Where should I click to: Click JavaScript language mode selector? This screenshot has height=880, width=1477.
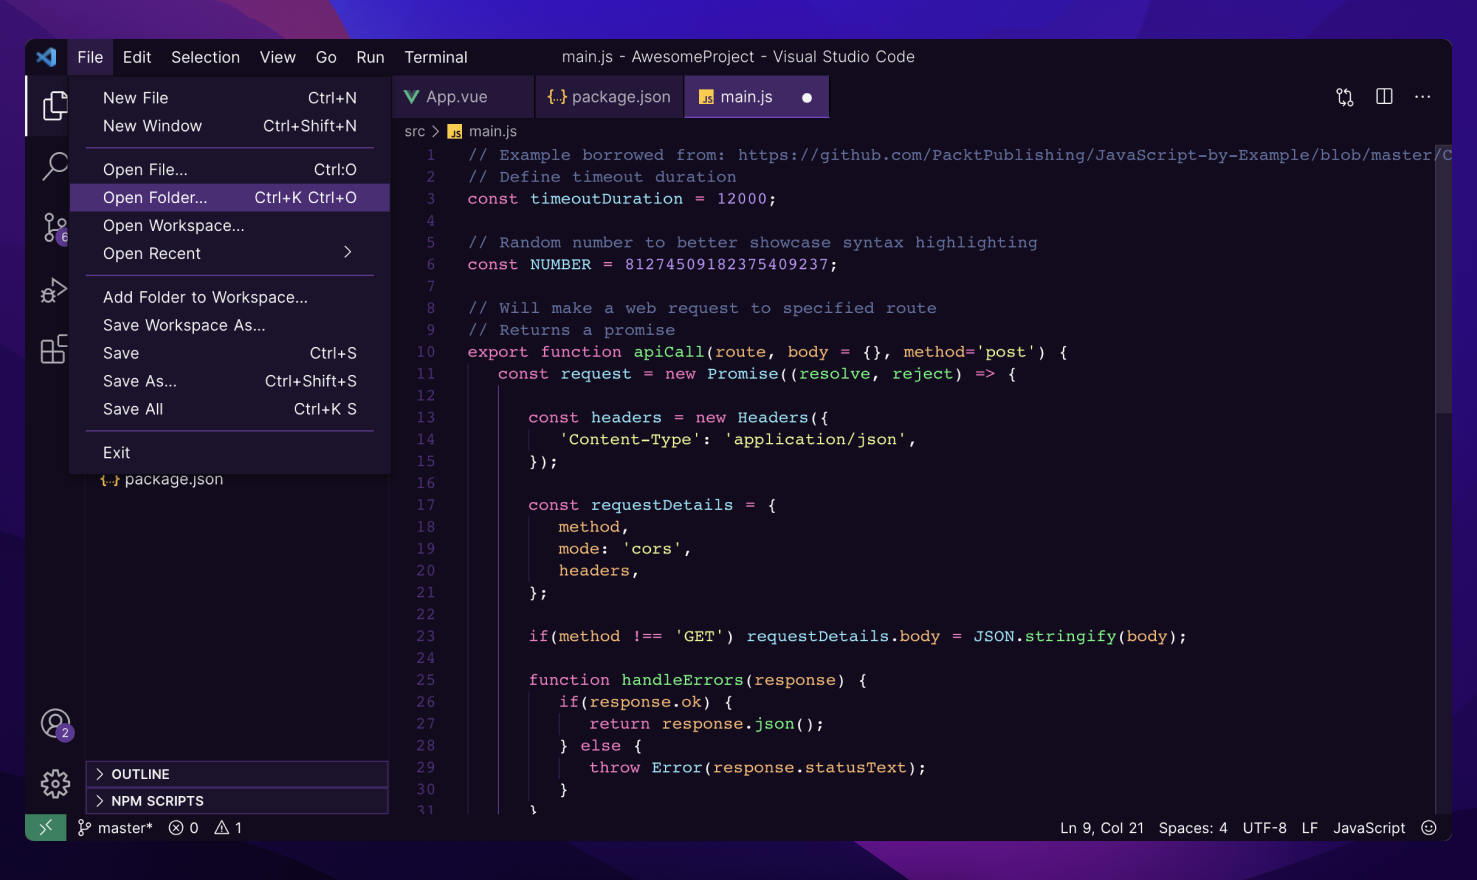click(1368, 828)
